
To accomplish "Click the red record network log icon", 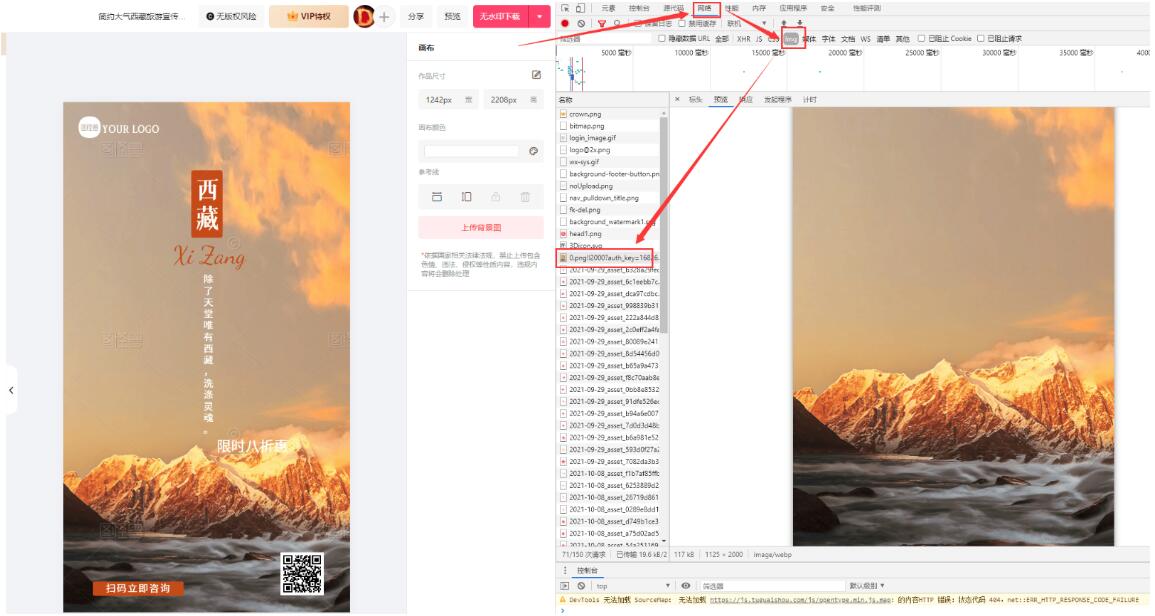I will 565,23.
